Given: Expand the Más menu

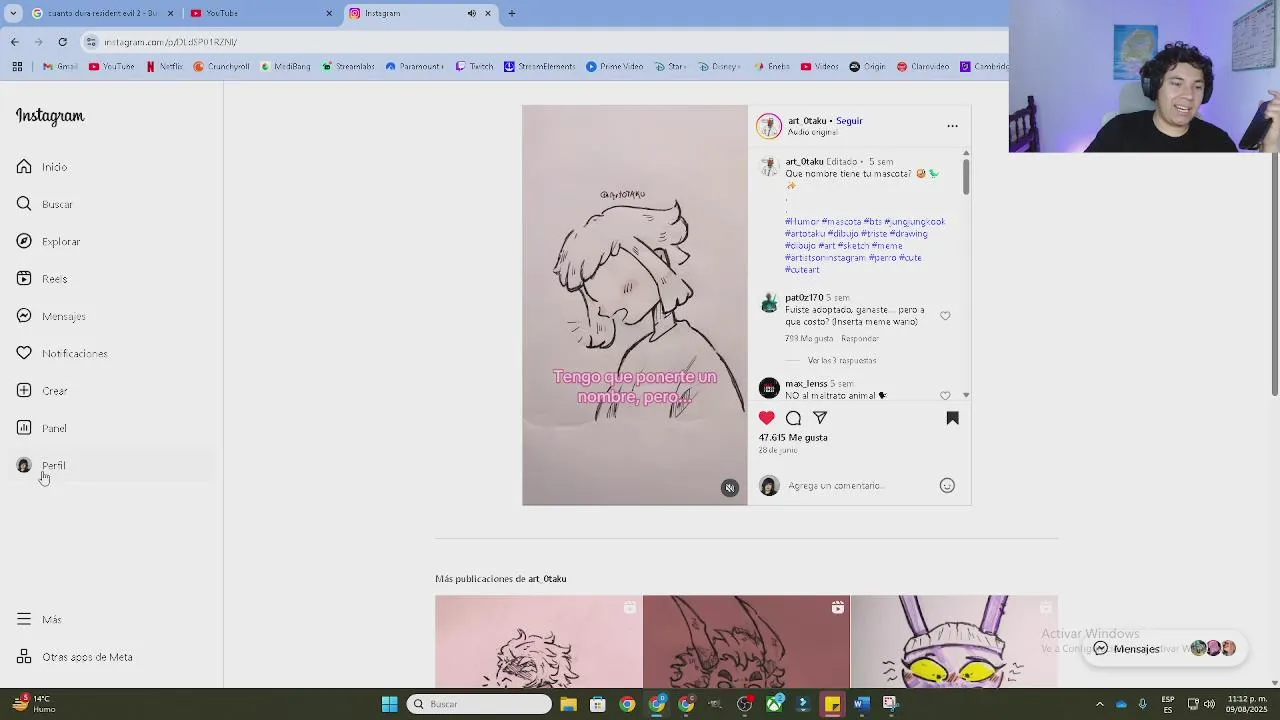Looking at the screenshot, I should click(x=39, y=619).
